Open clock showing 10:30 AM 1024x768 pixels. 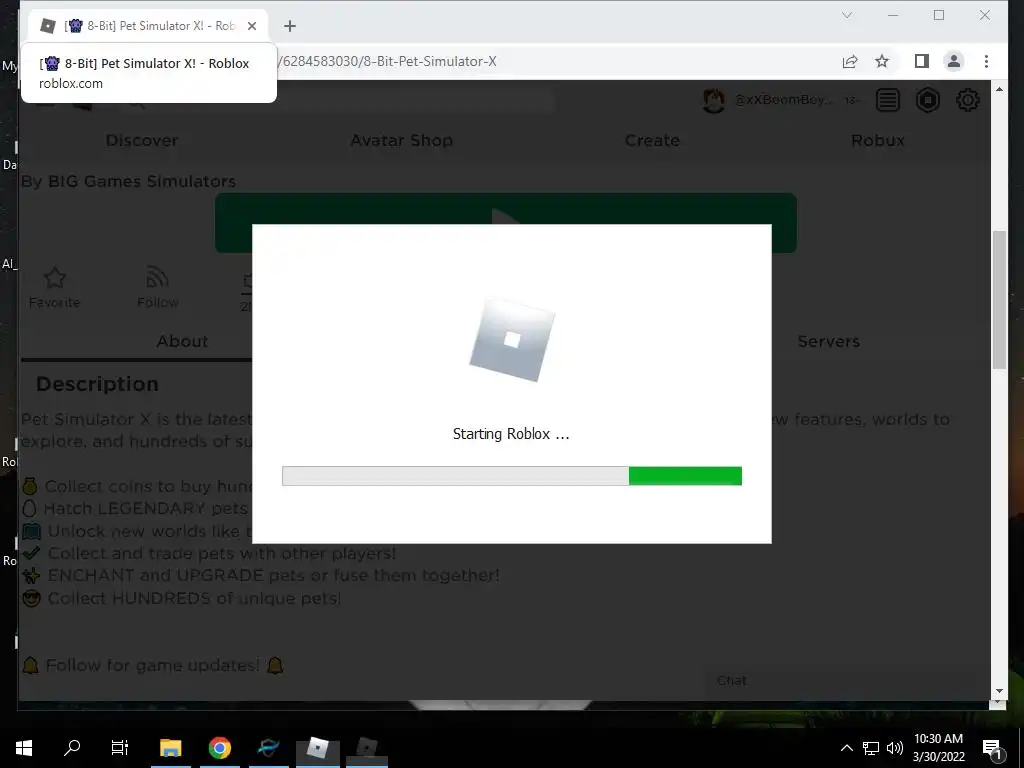[x=938, y=748]
